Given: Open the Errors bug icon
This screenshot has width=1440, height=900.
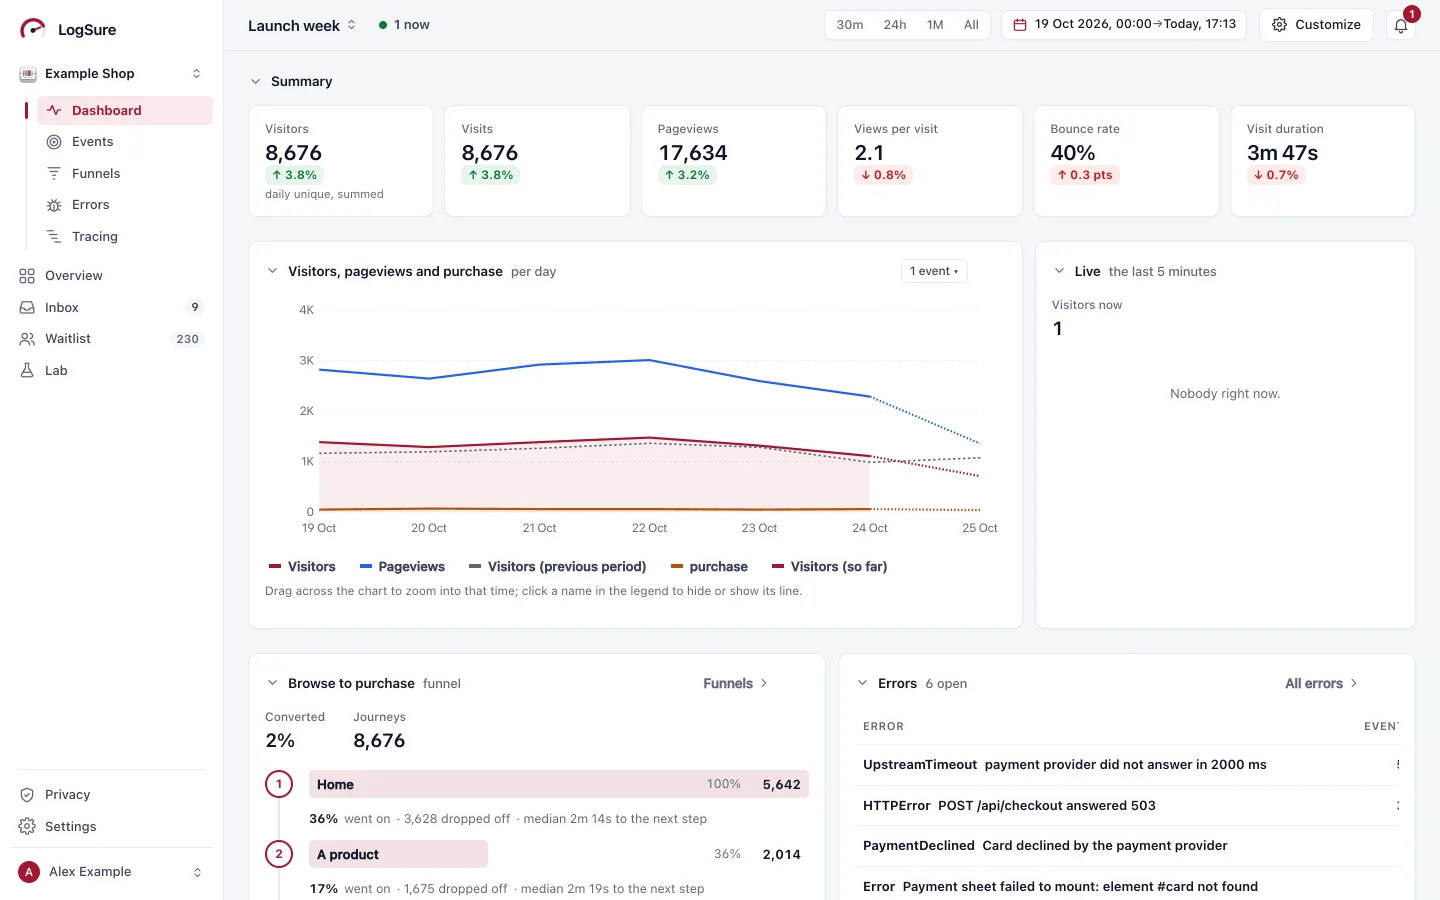Looking at the screenshot, I should (x=54, y=205).
